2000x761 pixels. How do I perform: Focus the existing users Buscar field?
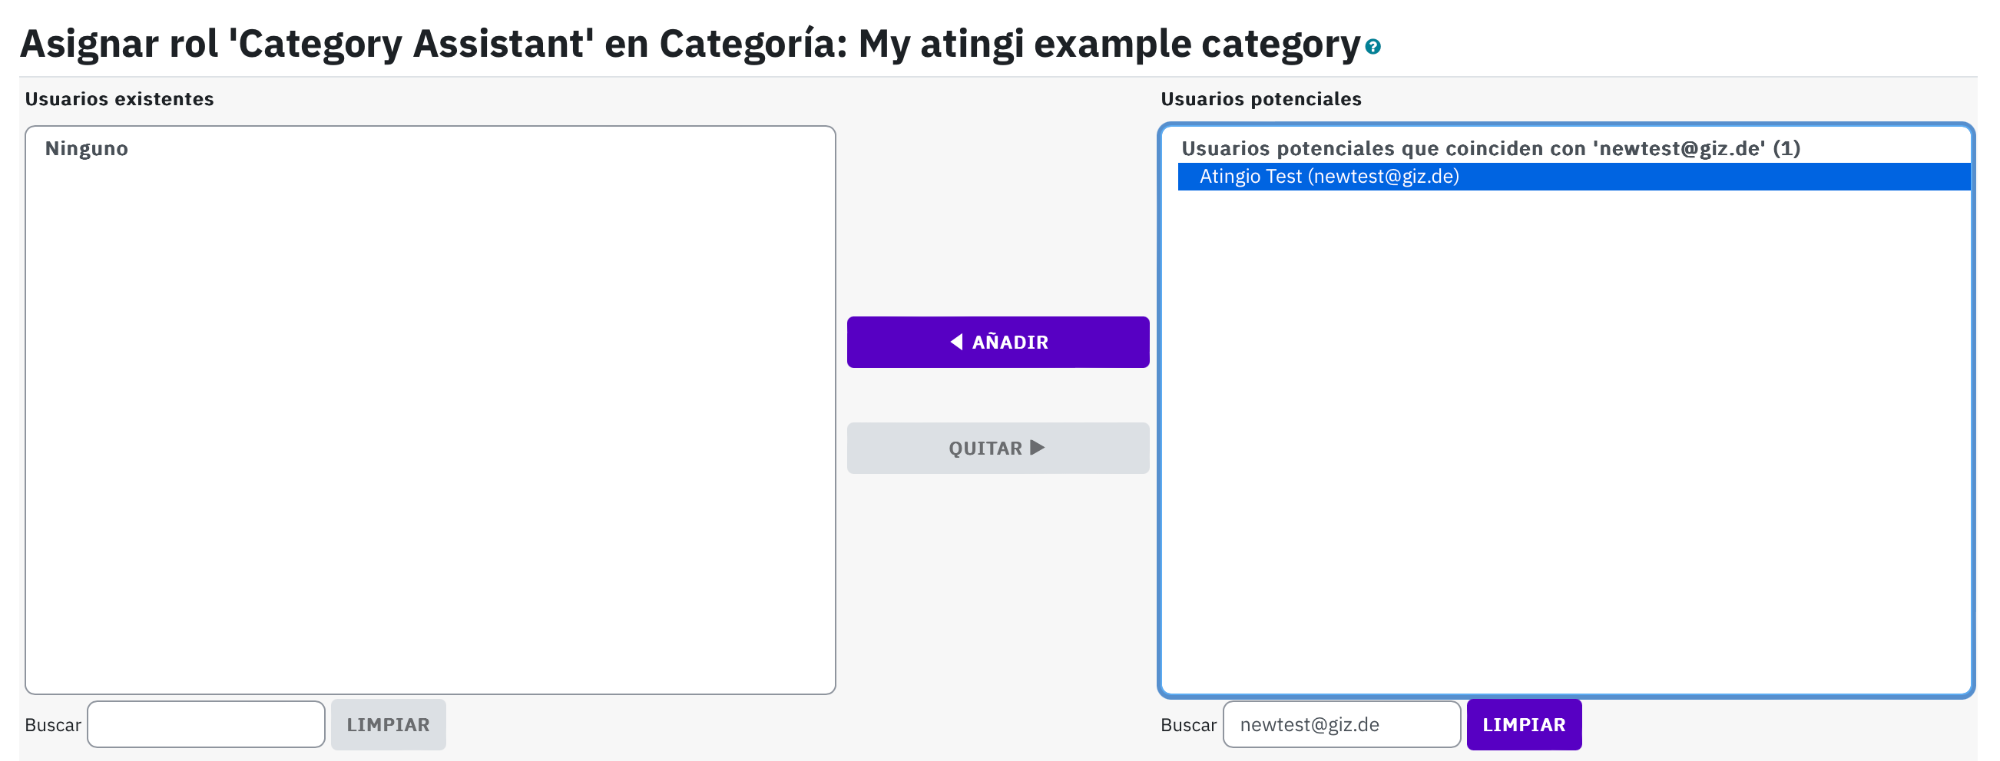(206, 725)
